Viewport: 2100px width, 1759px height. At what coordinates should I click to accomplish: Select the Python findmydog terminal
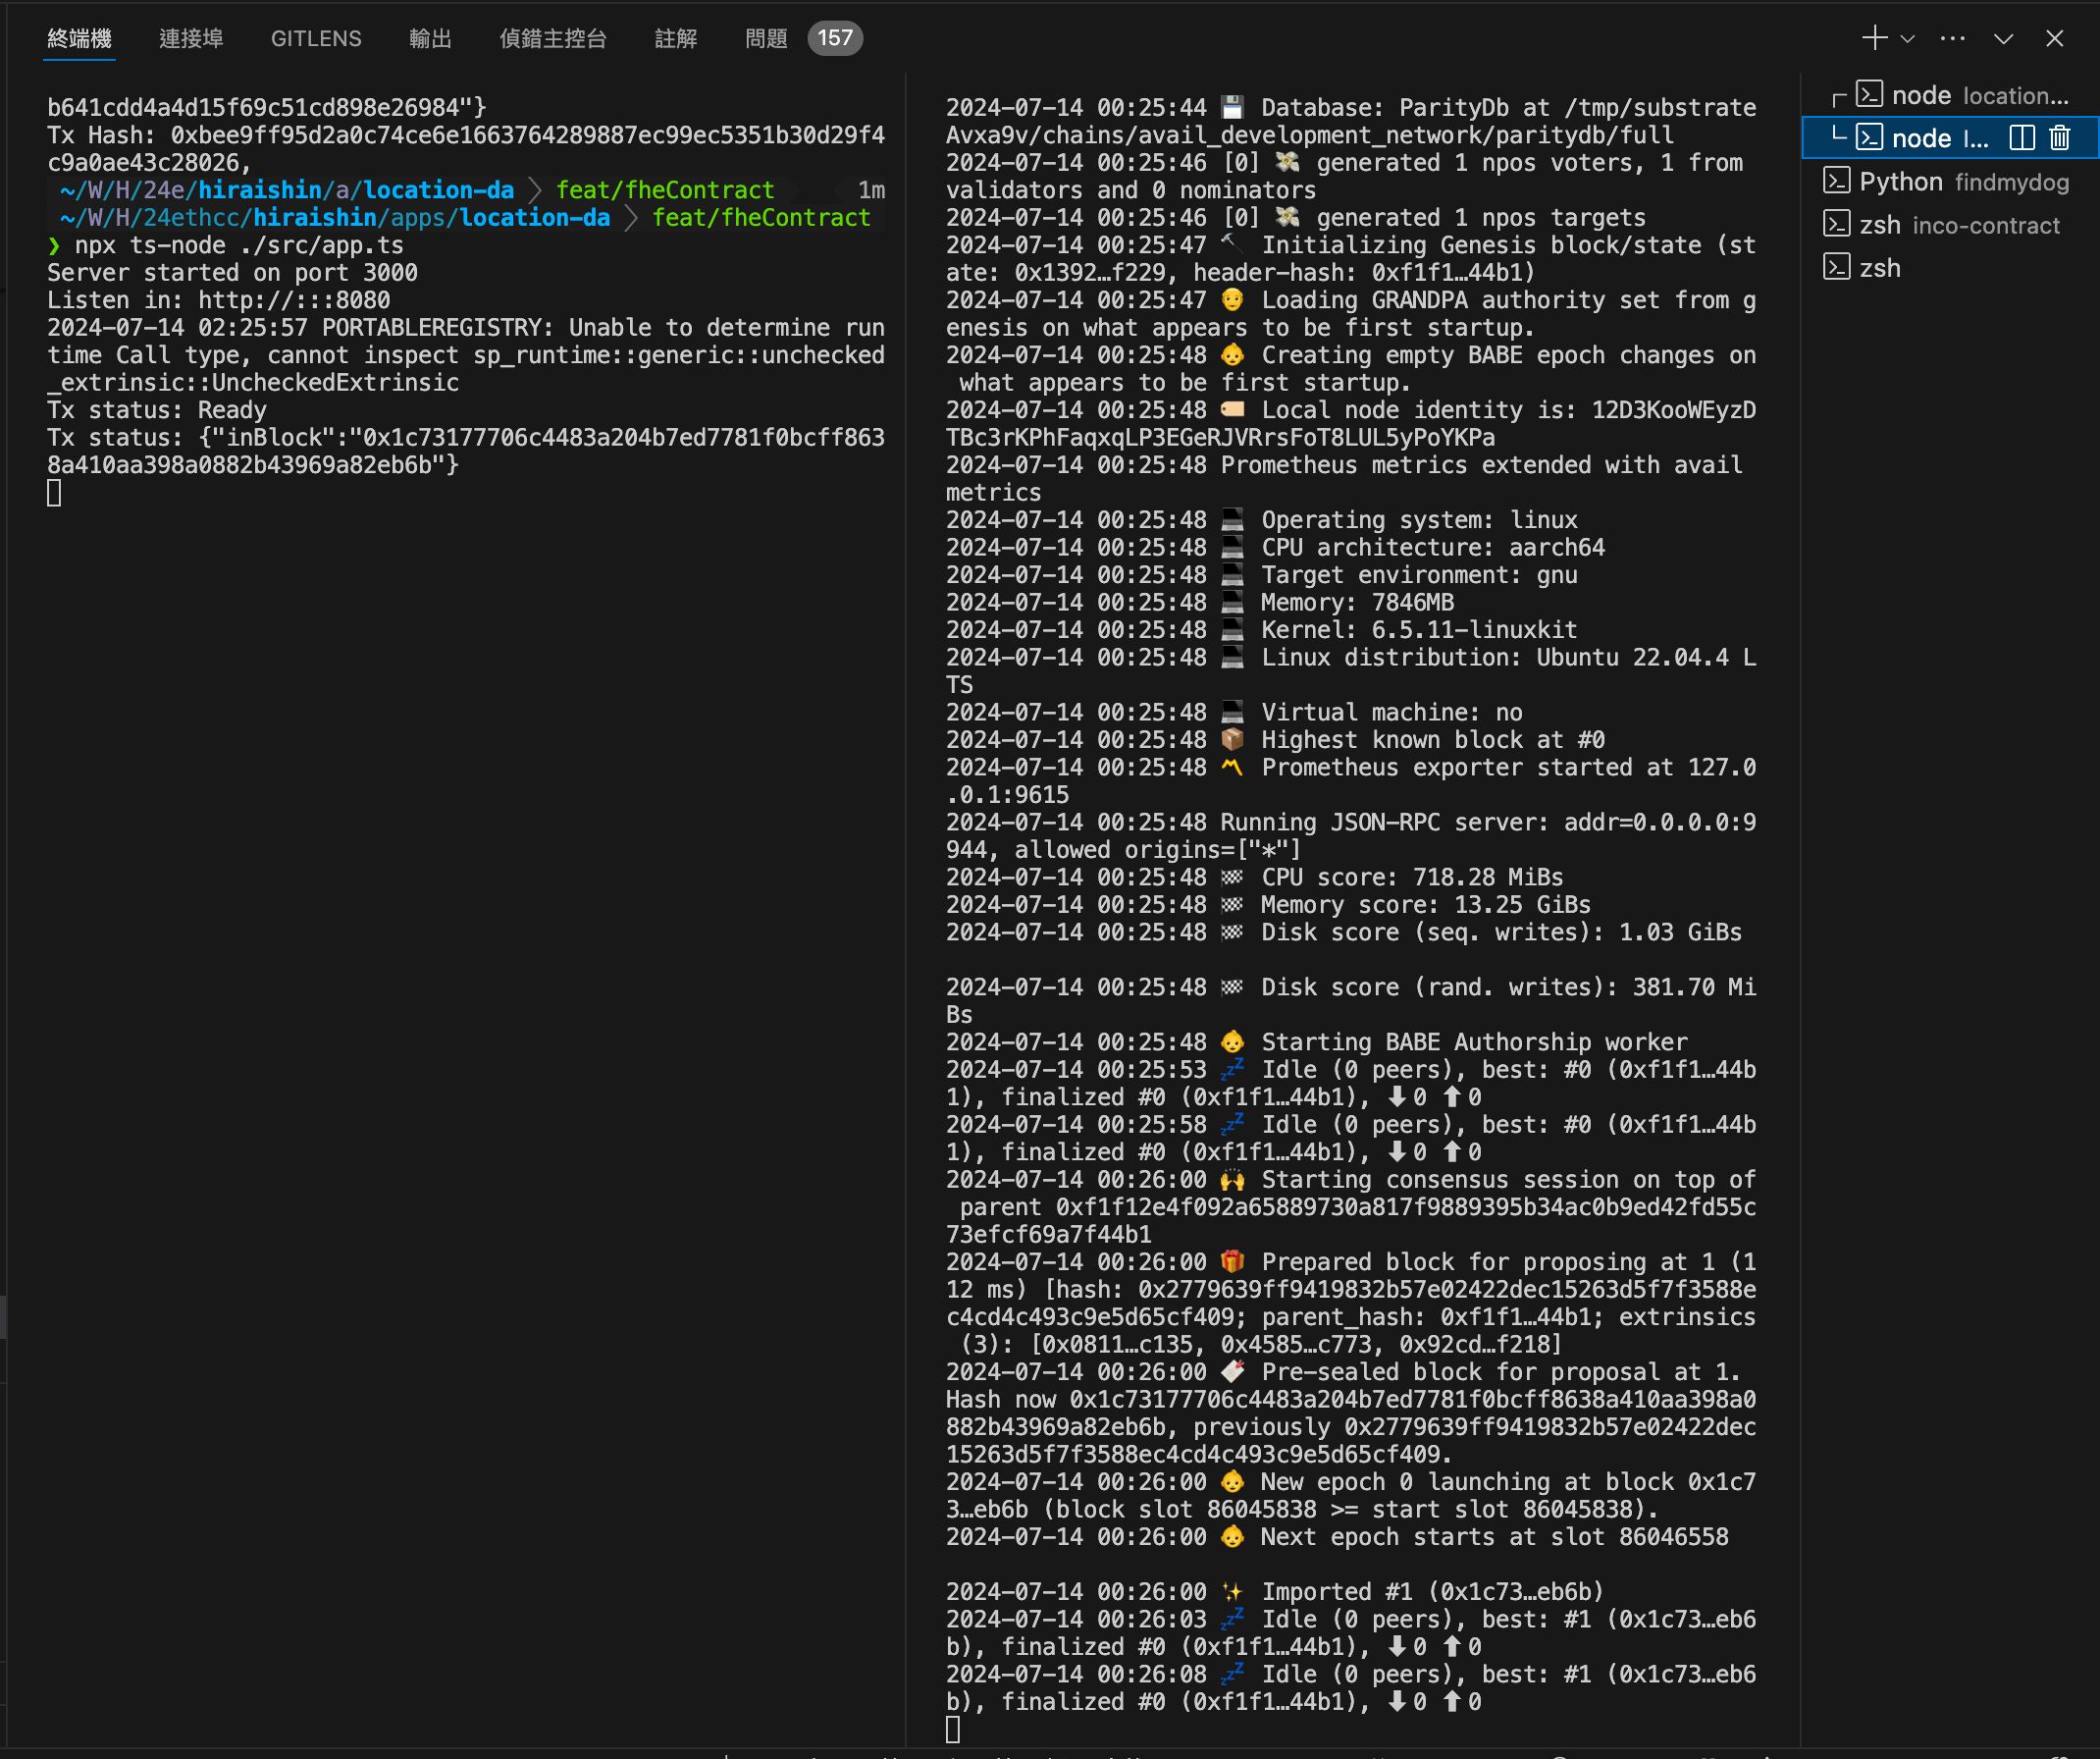[x=1950, y=182]
